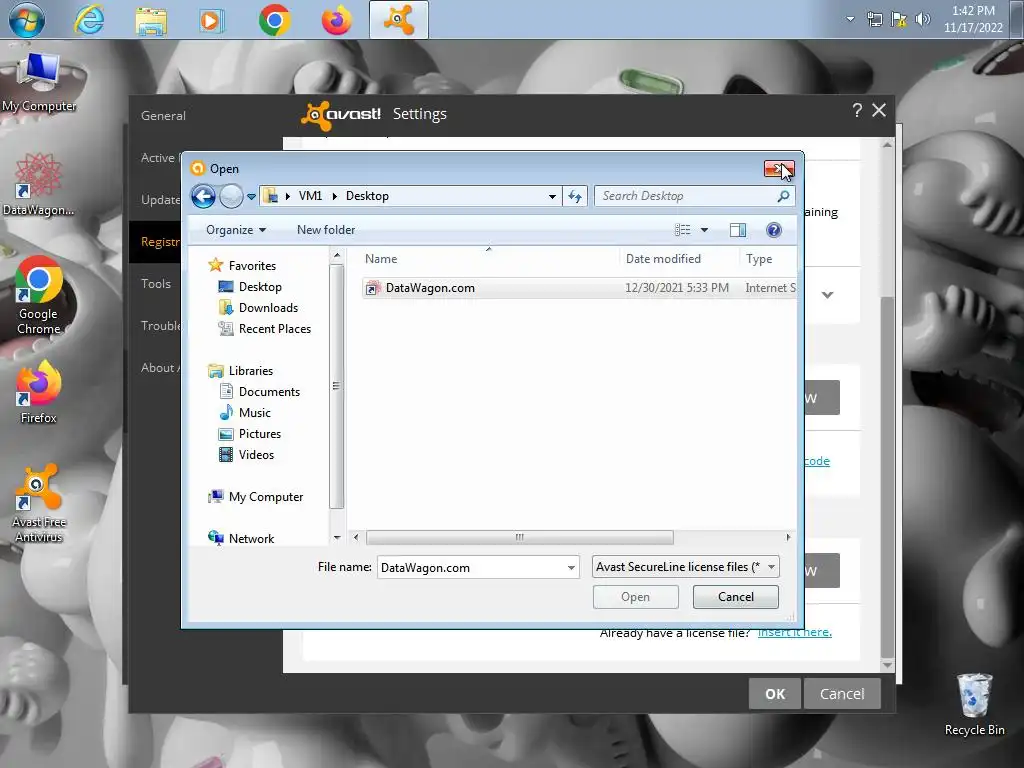Open Windows Media Player taskbar icon

tap(210, 21)
